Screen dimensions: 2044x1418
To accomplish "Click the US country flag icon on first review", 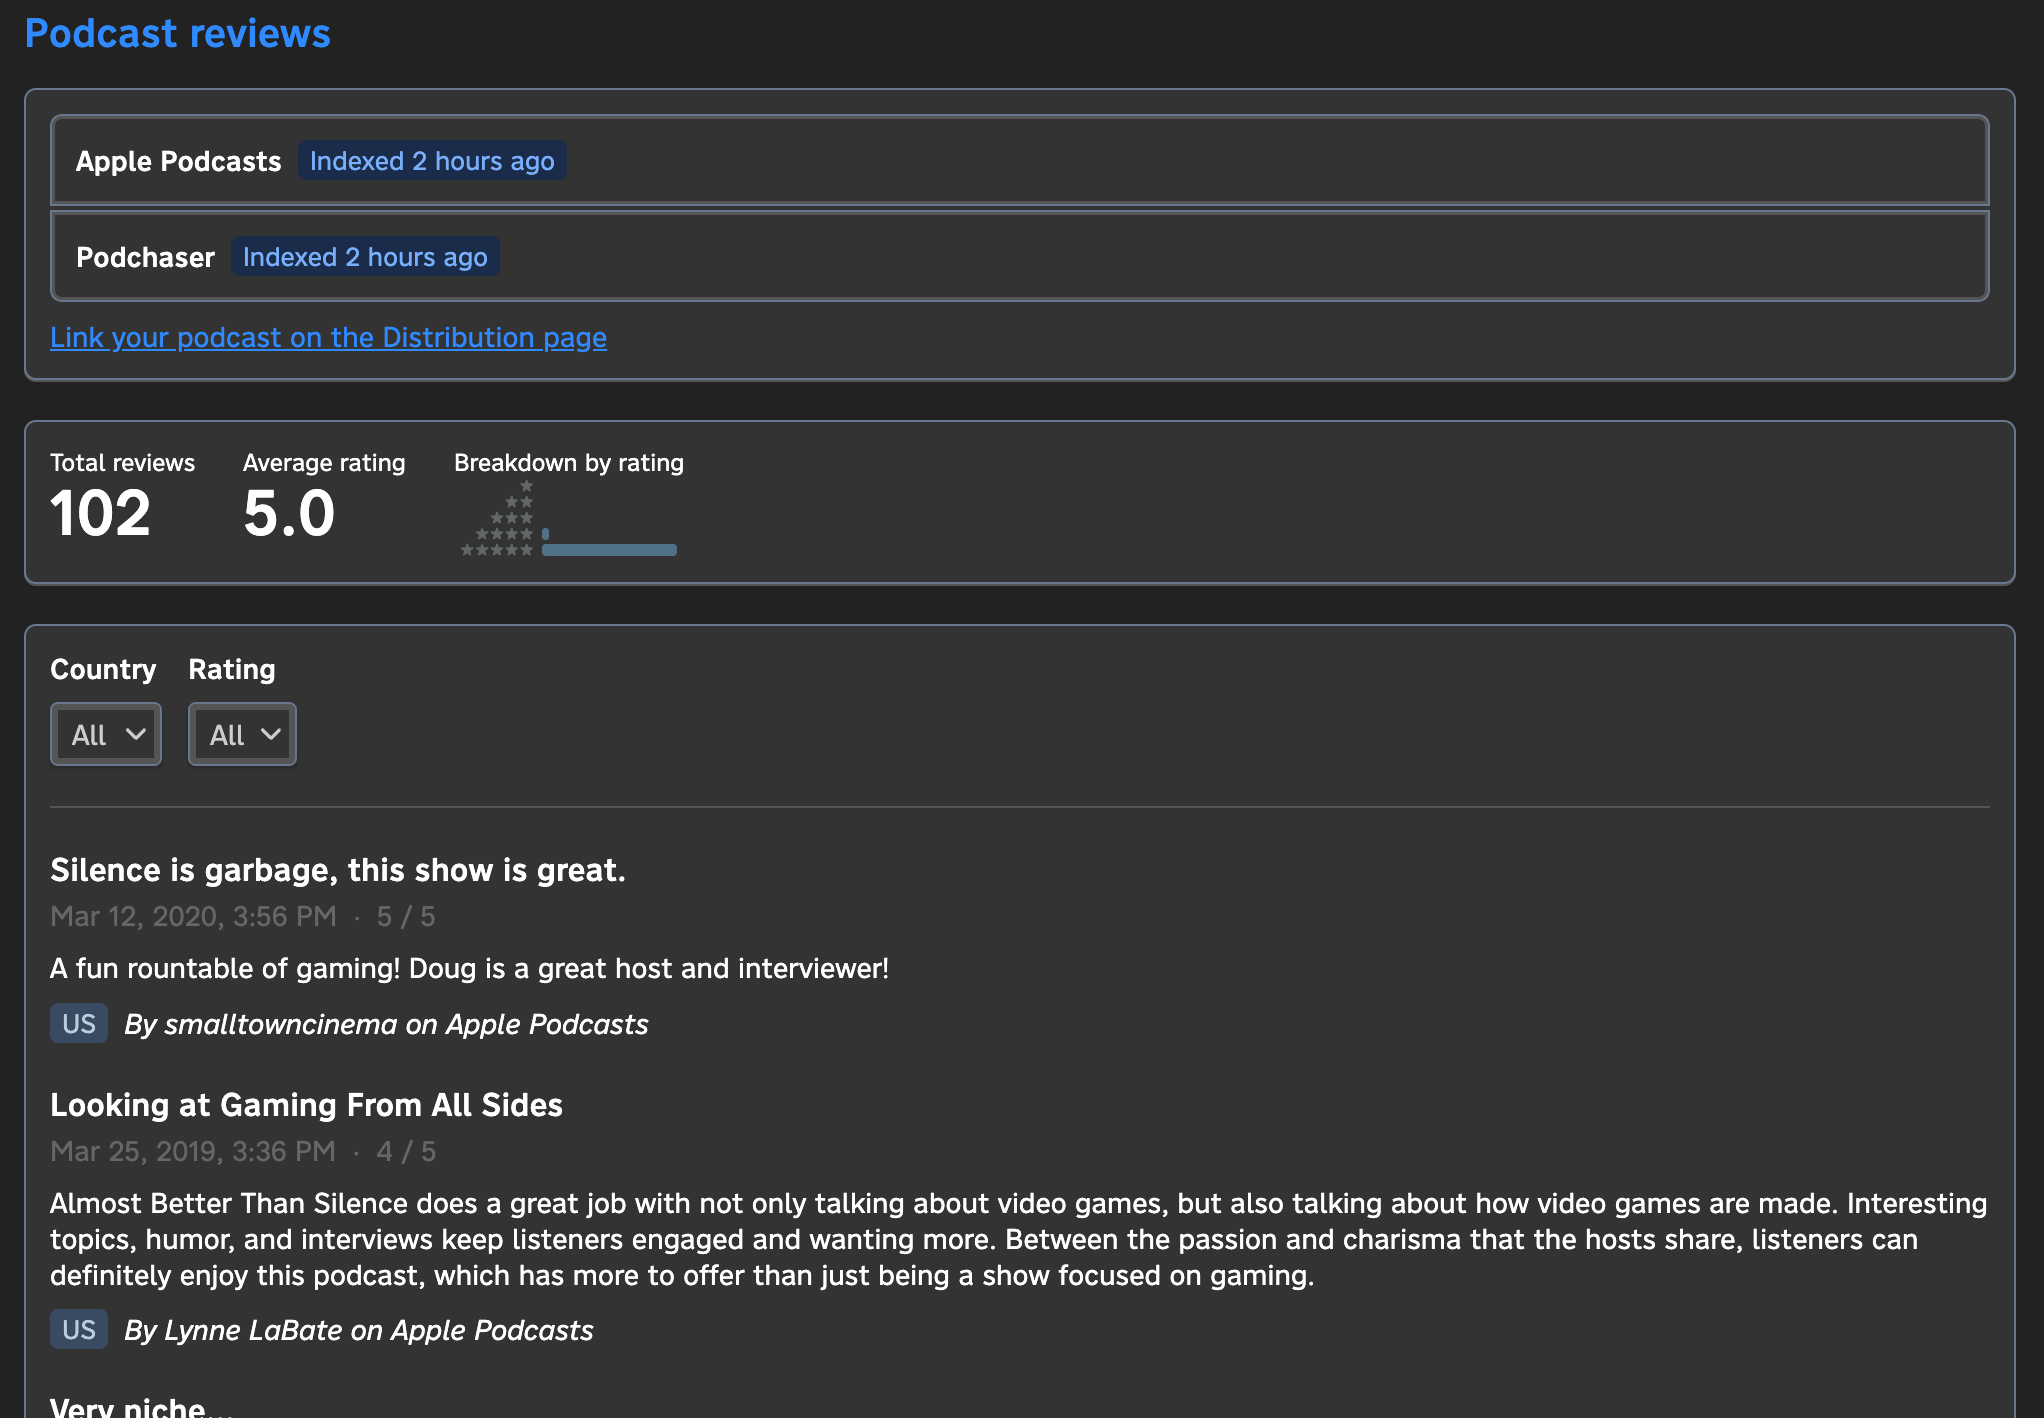I will (78, 1022).
